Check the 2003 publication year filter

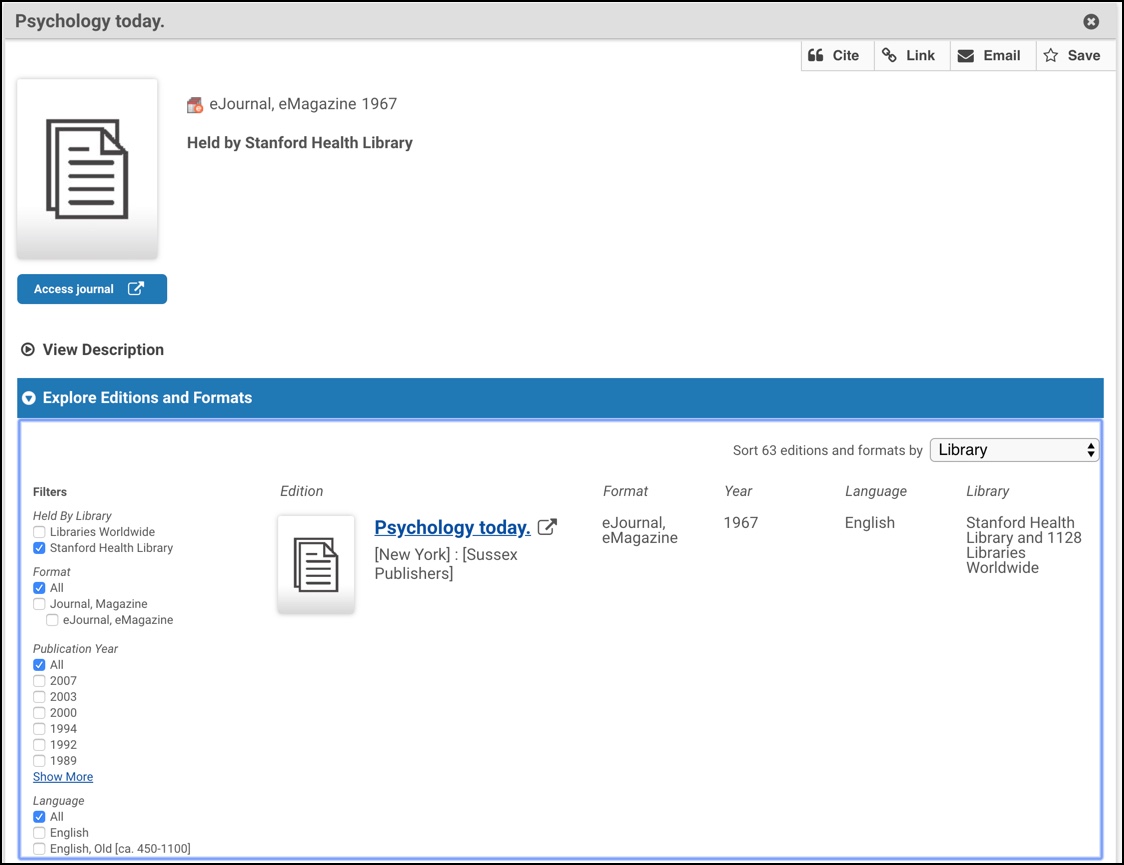(39, 697)
